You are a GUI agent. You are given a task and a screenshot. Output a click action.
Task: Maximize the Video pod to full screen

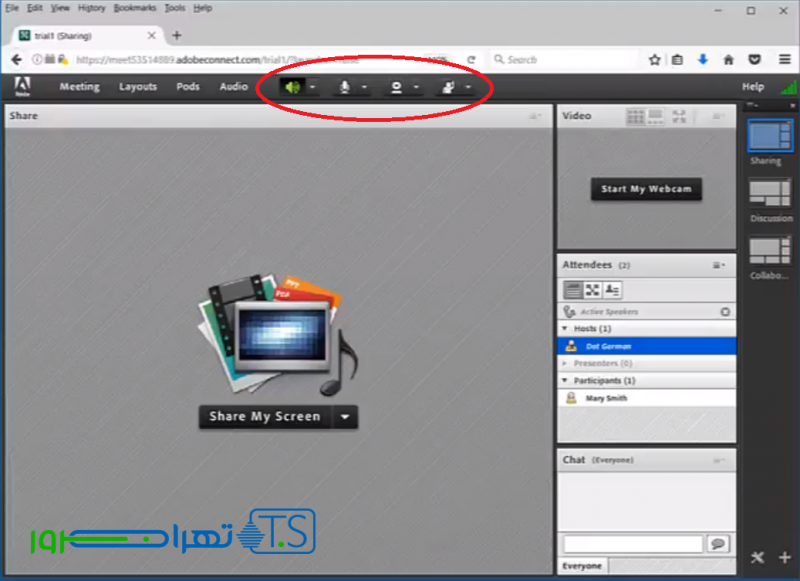click(680, 117)
